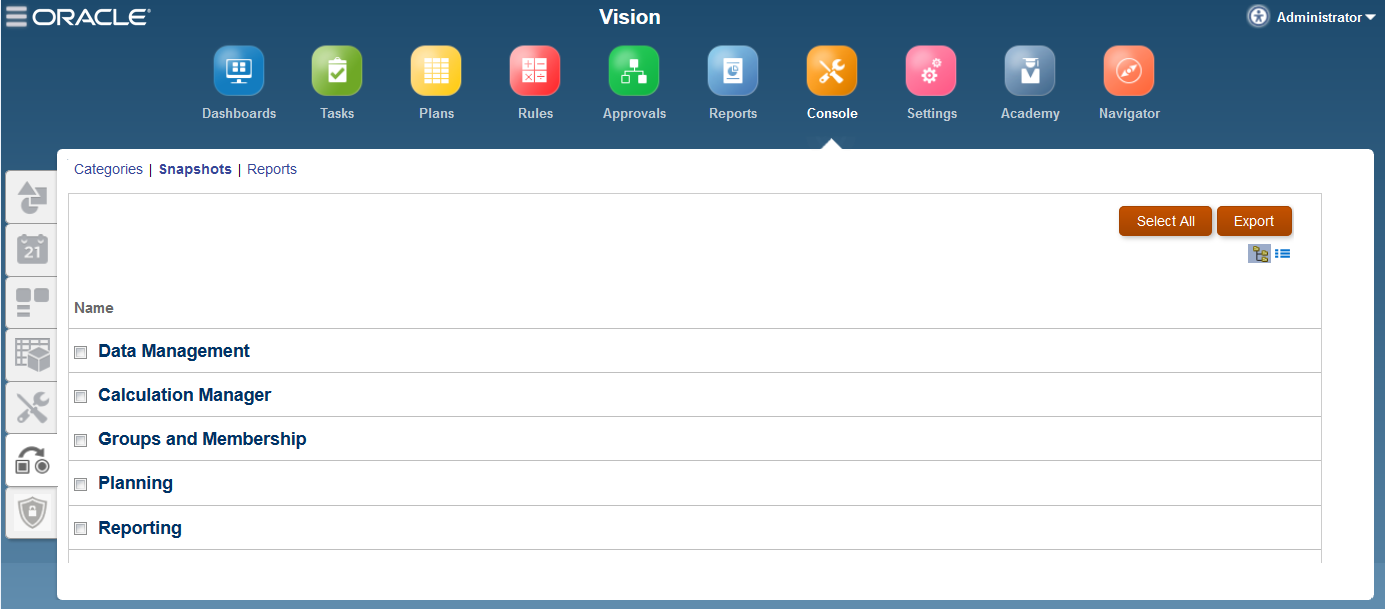Open the hamburger navigation menu
The width and height of the screenshot is (1385, 609).
click(16, 17)
